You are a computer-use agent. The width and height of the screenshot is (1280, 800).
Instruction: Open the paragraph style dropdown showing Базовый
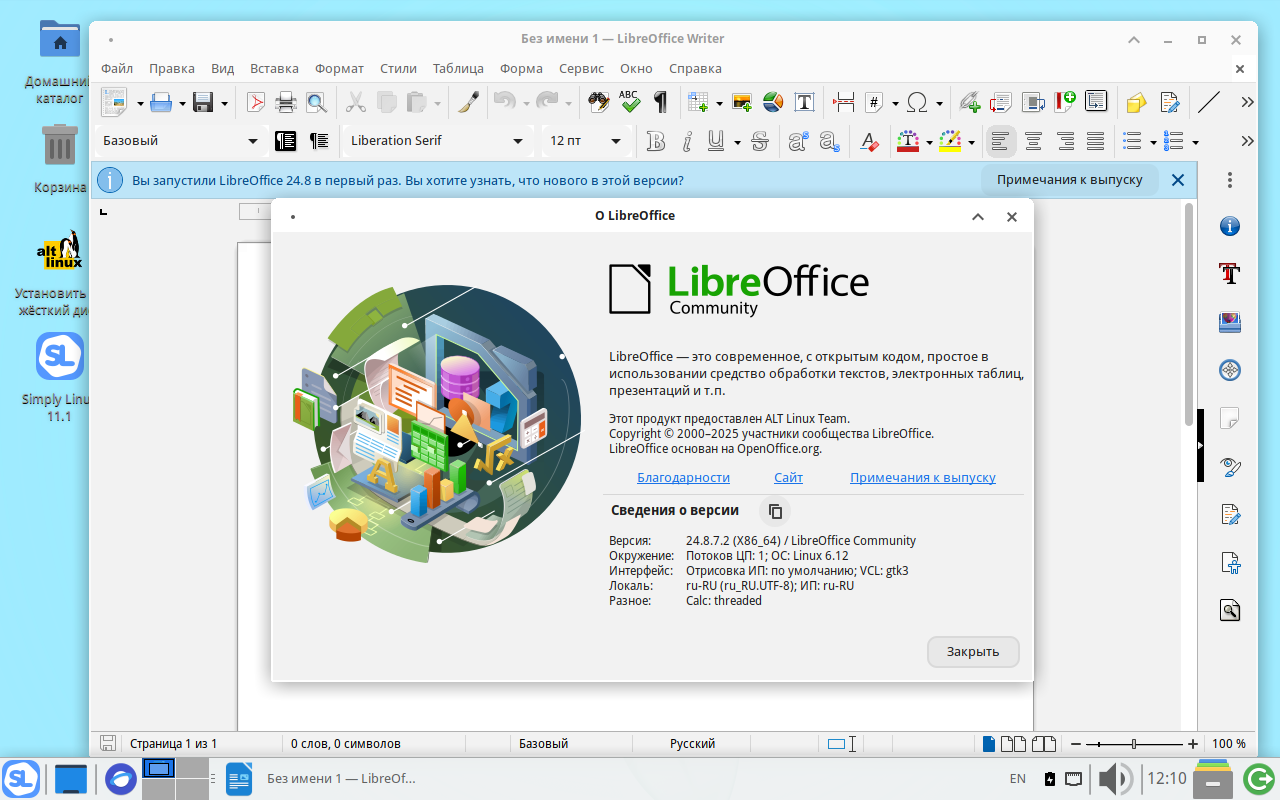[253, 140]
